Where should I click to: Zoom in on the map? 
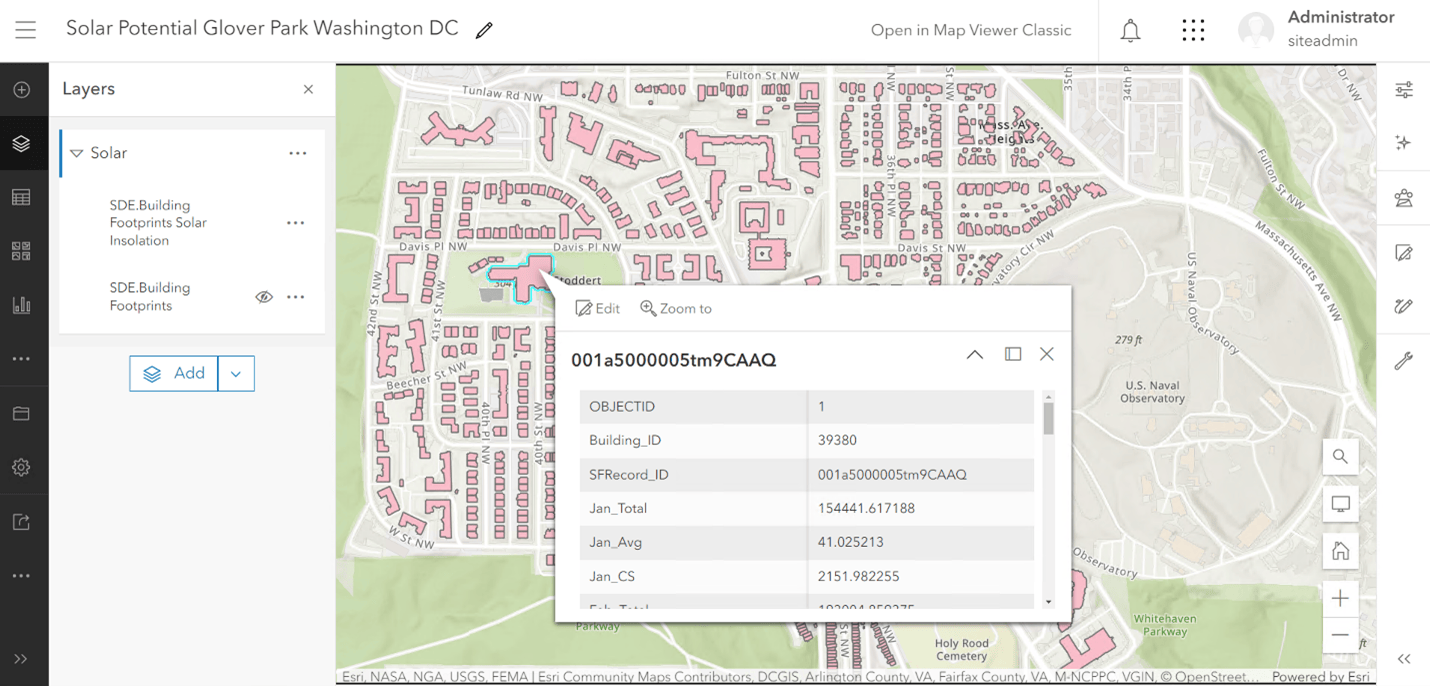click(1340, 598)
